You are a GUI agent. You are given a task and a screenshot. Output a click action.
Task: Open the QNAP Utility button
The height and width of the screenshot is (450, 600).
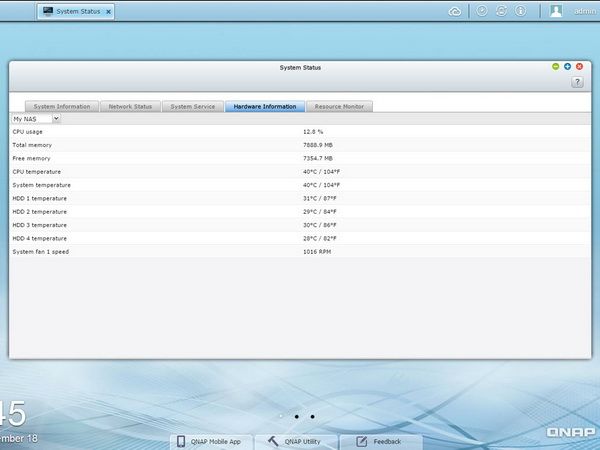click(x=296, y=442)
